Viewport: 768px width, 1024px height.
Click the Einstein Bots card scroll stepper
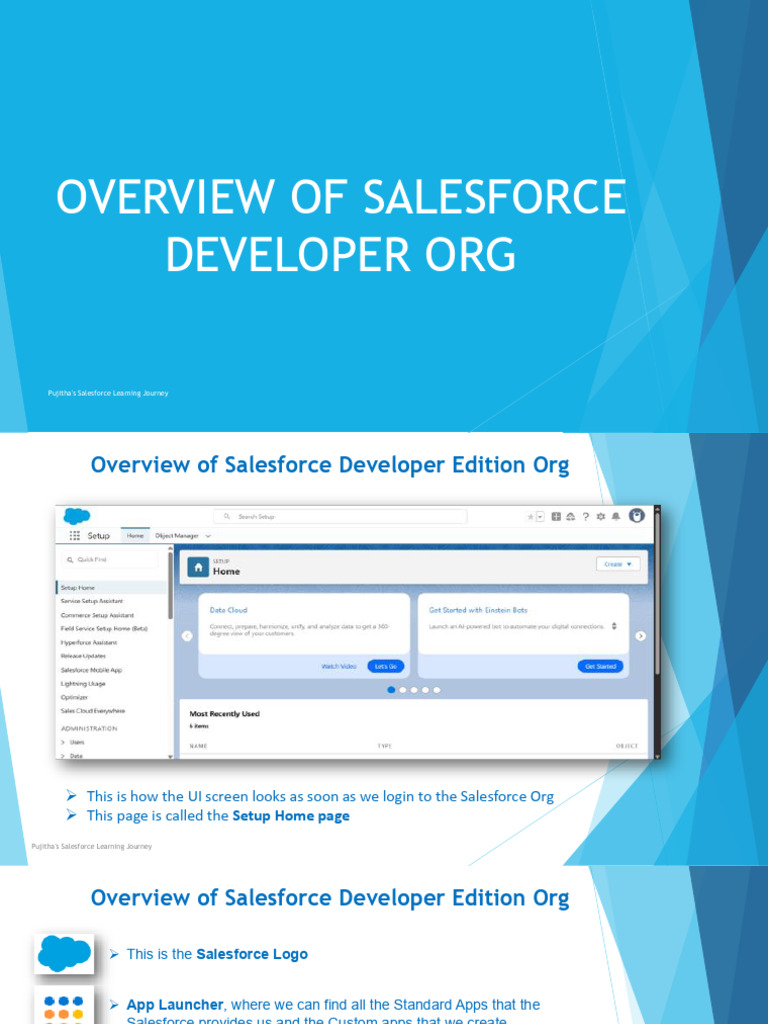(614, 626)
